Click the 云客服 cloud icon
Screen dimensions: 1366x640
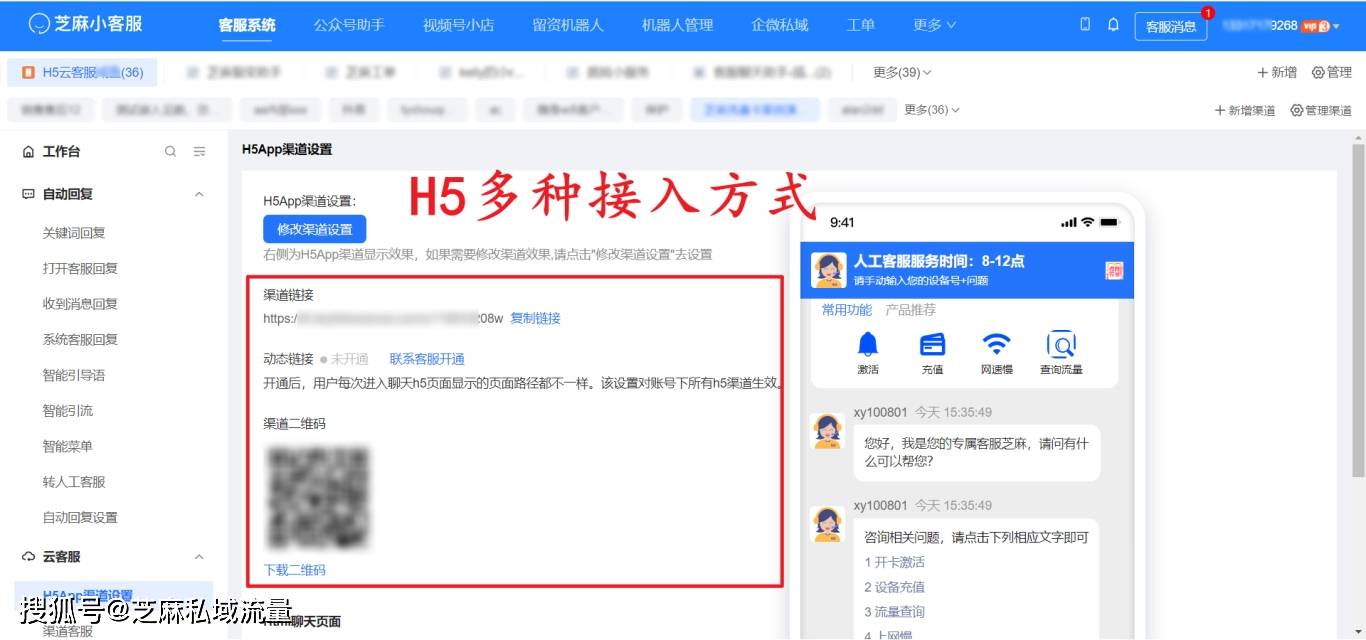(28, 557)
